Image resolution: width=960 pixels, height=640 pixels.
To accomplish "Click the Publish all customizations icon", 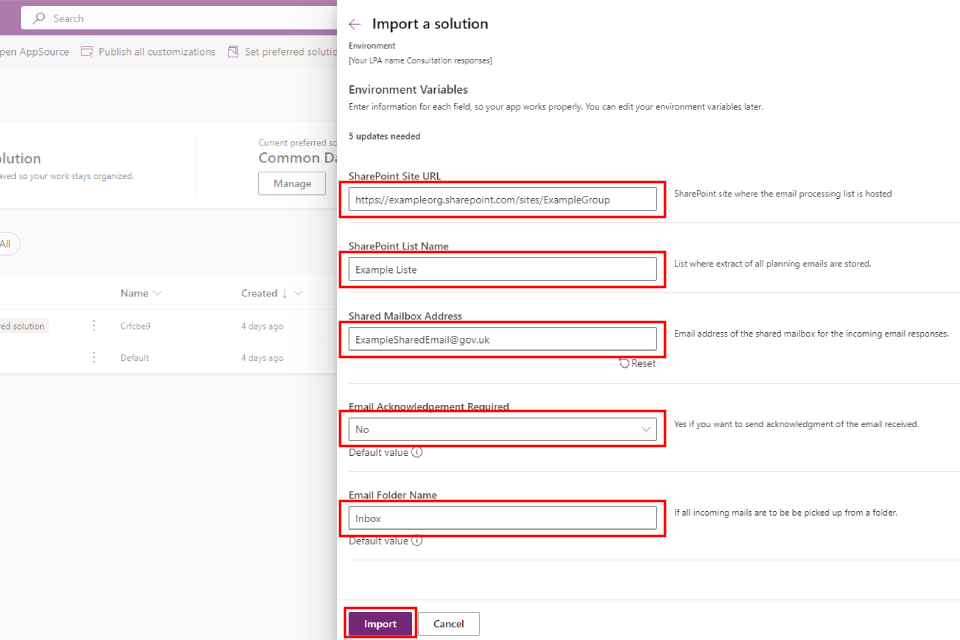I will pyautogui.click(x=87, y=52).
